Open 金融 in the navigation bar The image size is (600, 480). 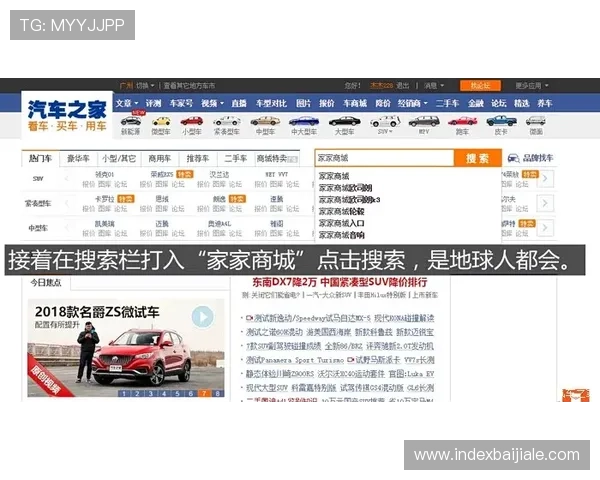(476, 103)
